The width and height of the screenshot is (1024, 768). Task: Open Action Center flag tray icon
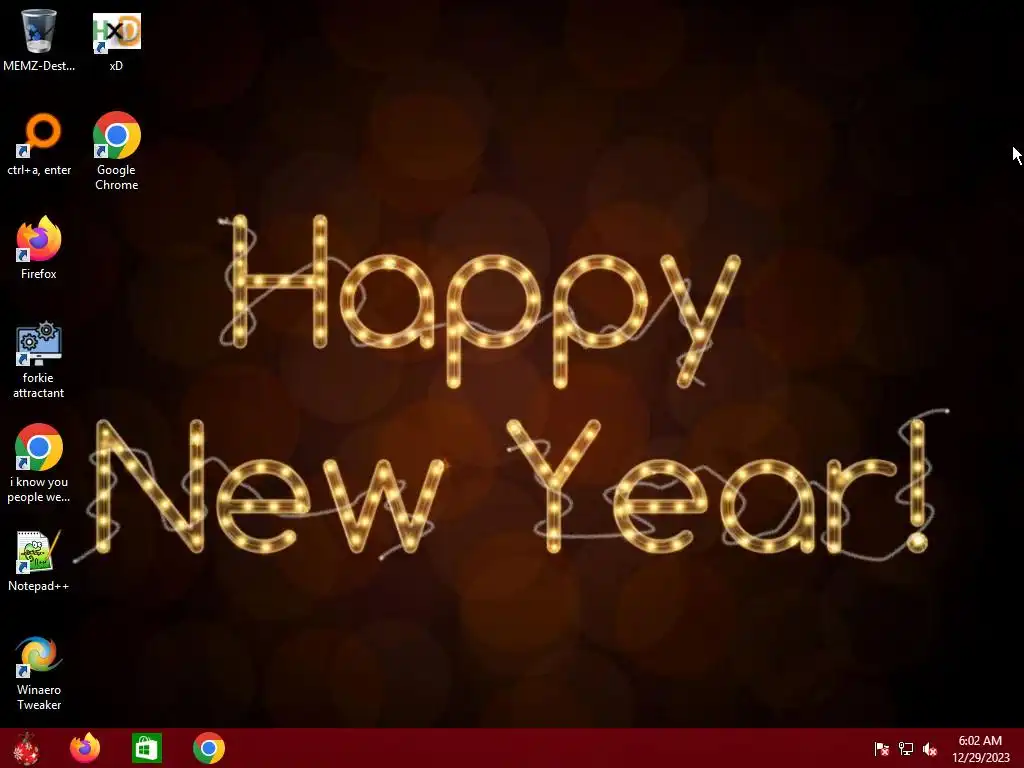[x=882, y=749]
